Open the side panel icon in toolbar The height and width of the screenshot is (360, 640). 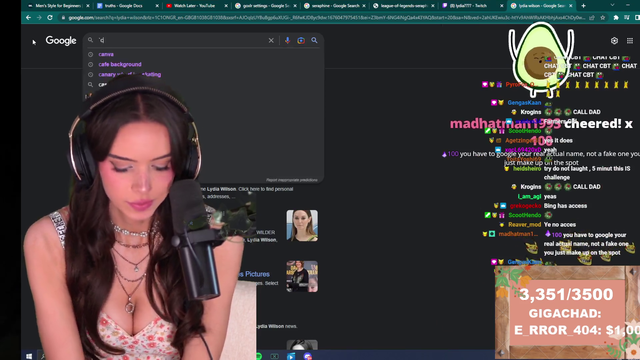pos(637,18)
